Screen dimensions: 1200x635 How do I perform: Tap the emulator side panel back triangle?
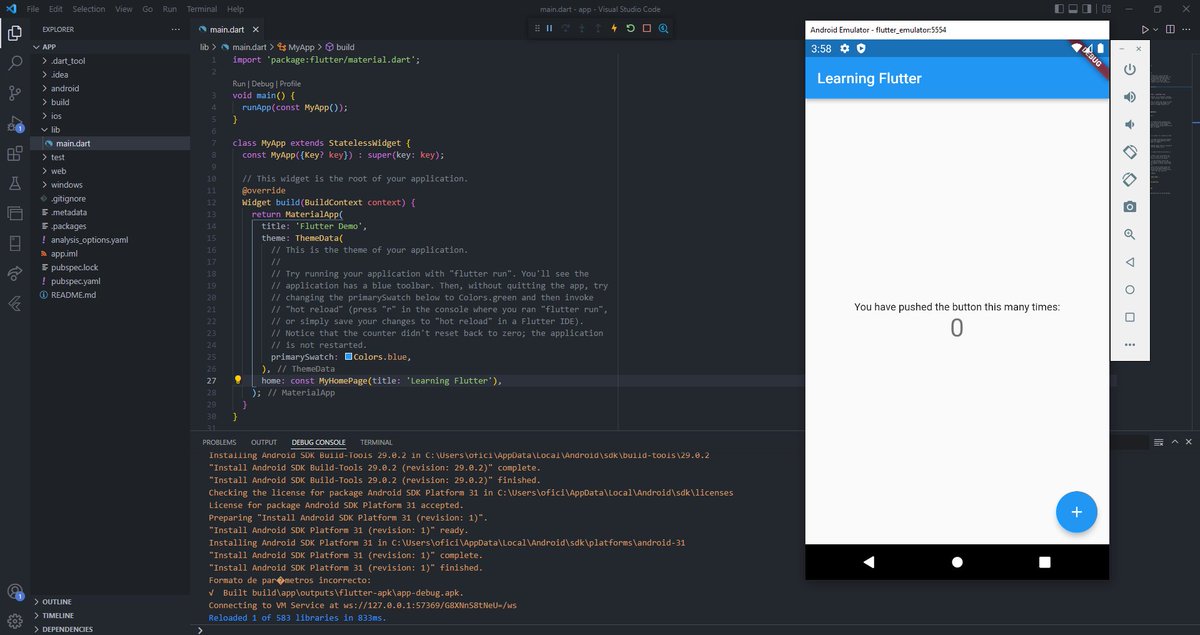pyautogui.click(x=1130, y=262)
